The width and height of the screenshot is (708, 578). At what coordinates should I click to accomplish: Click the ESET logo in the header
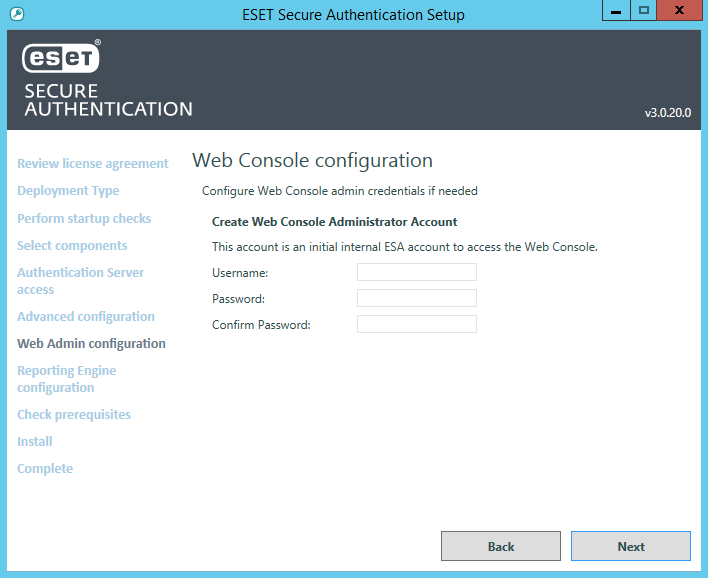point(62,60)
